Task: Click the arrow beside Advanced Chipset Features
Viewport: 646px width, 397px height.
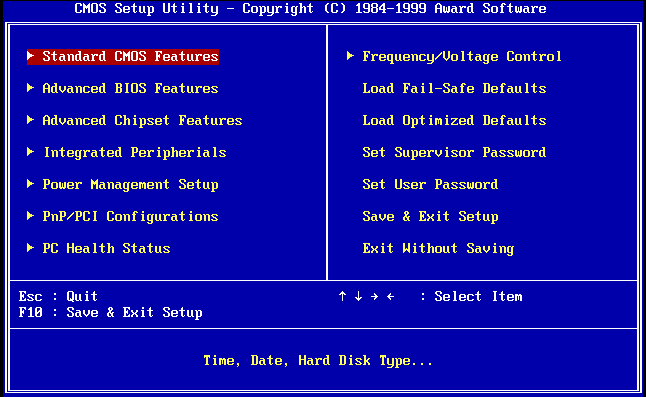Action: point(30,119)
